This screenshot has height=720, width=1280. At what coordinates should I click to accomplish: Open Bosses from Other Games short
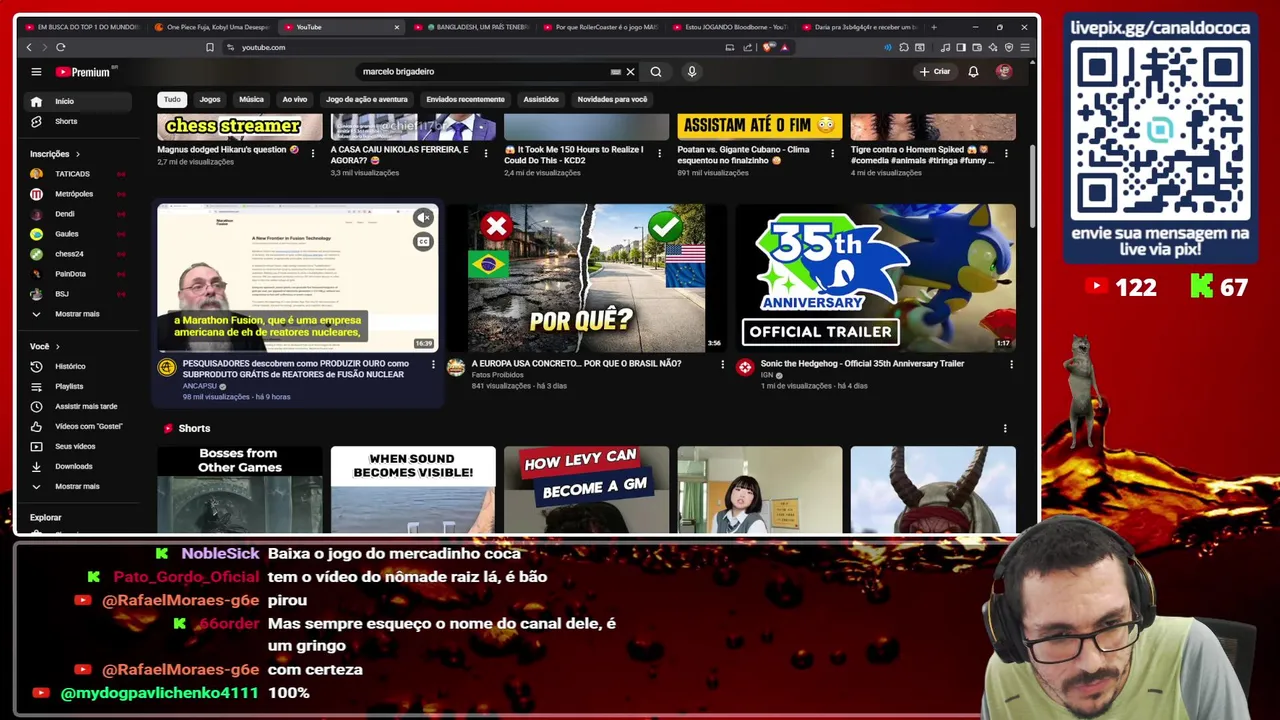[240, 490]
